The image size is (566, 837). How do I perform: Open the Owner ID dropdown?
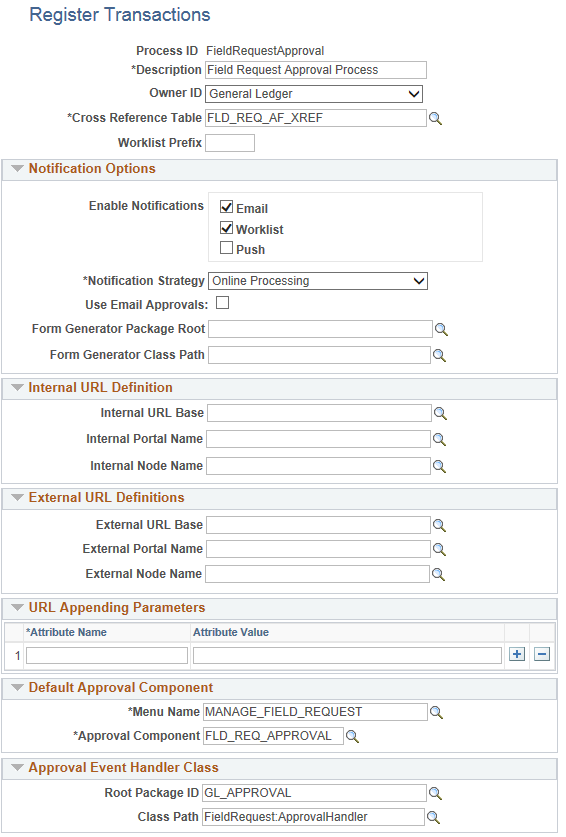point(314,94)
